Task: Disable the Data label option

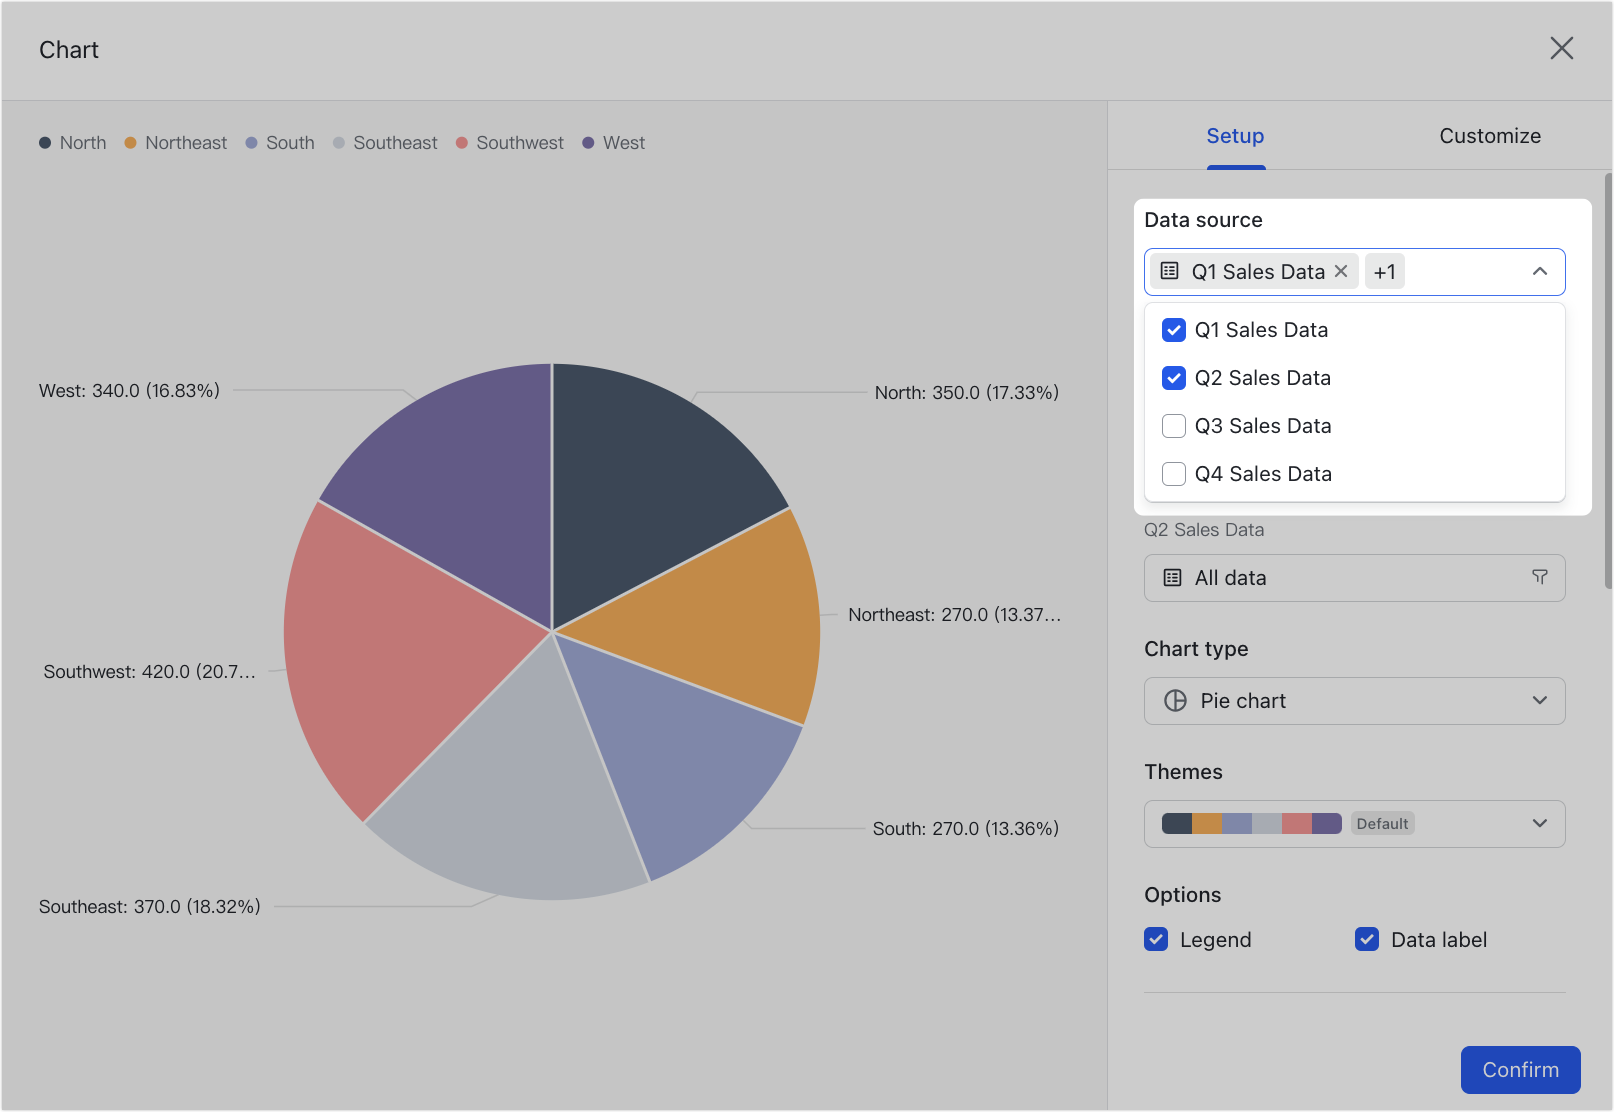Action: point(1366,939)
